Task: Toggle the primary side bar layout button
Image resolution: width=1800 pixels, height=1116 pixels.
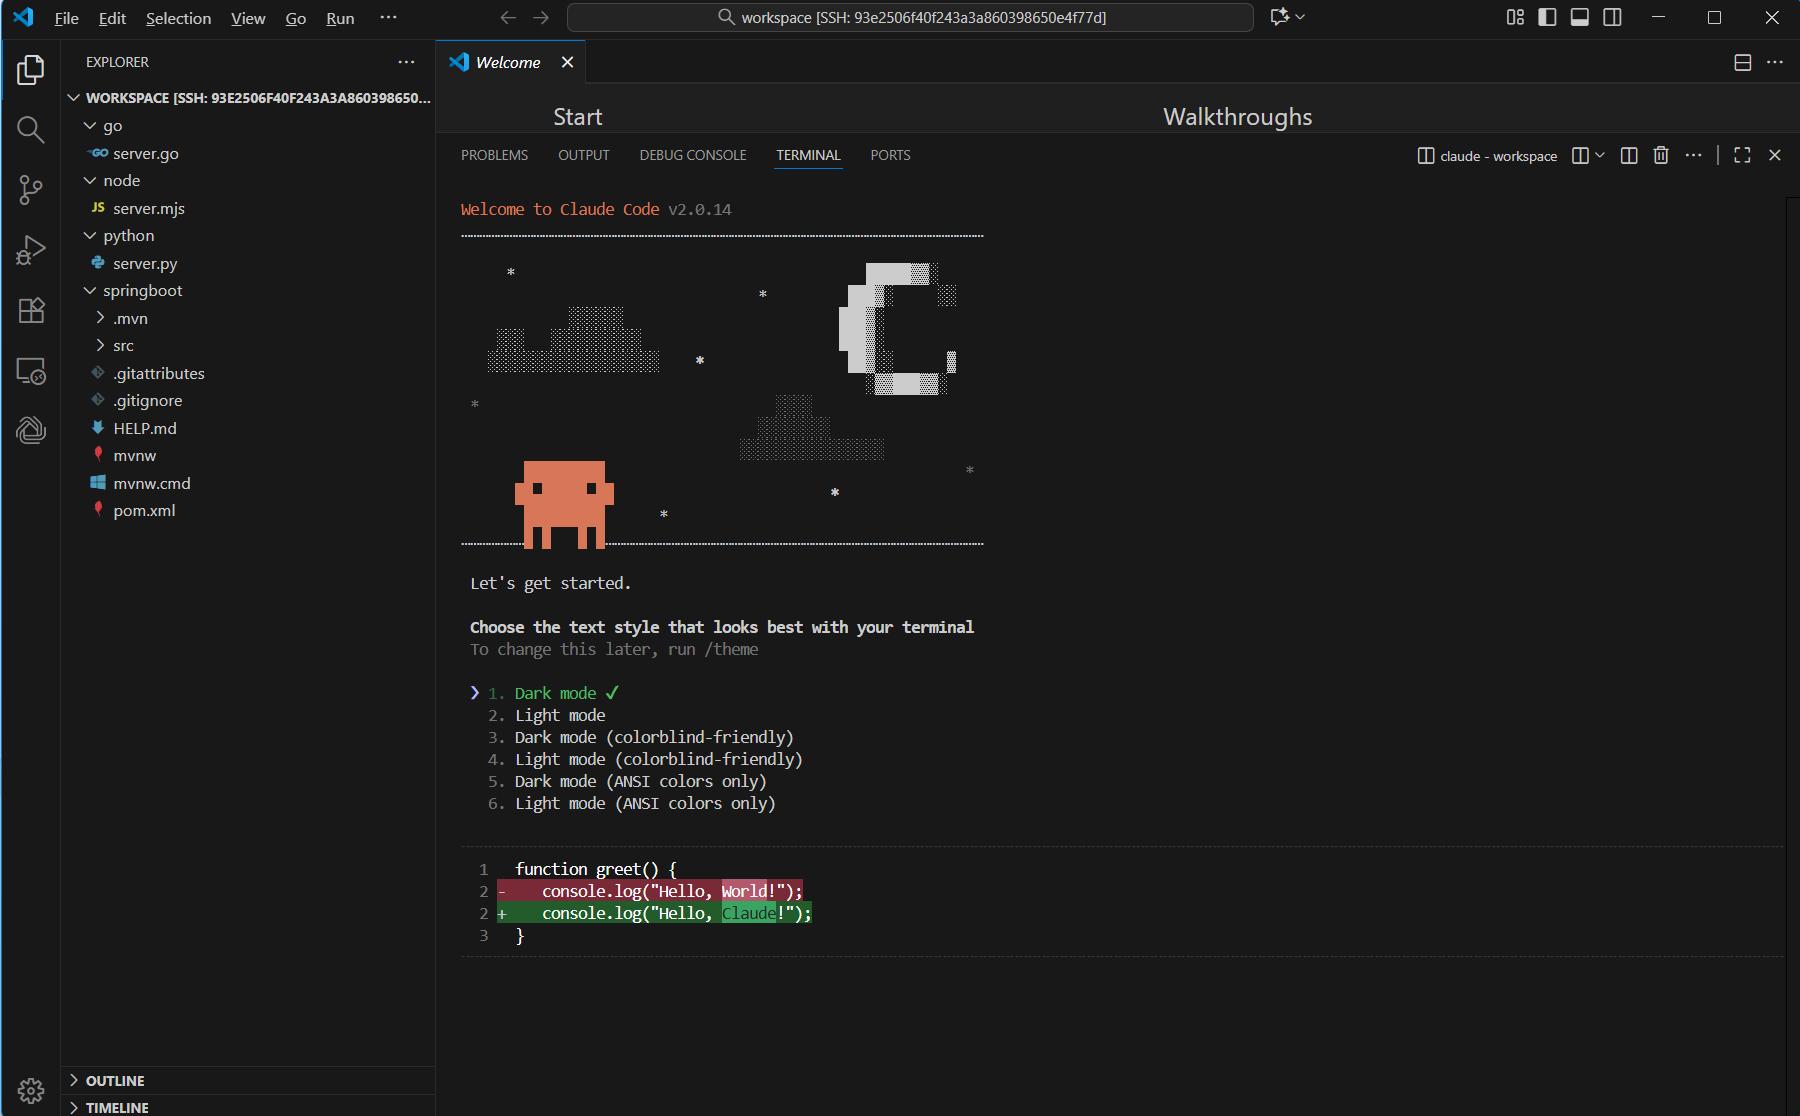Action: 1547,17
